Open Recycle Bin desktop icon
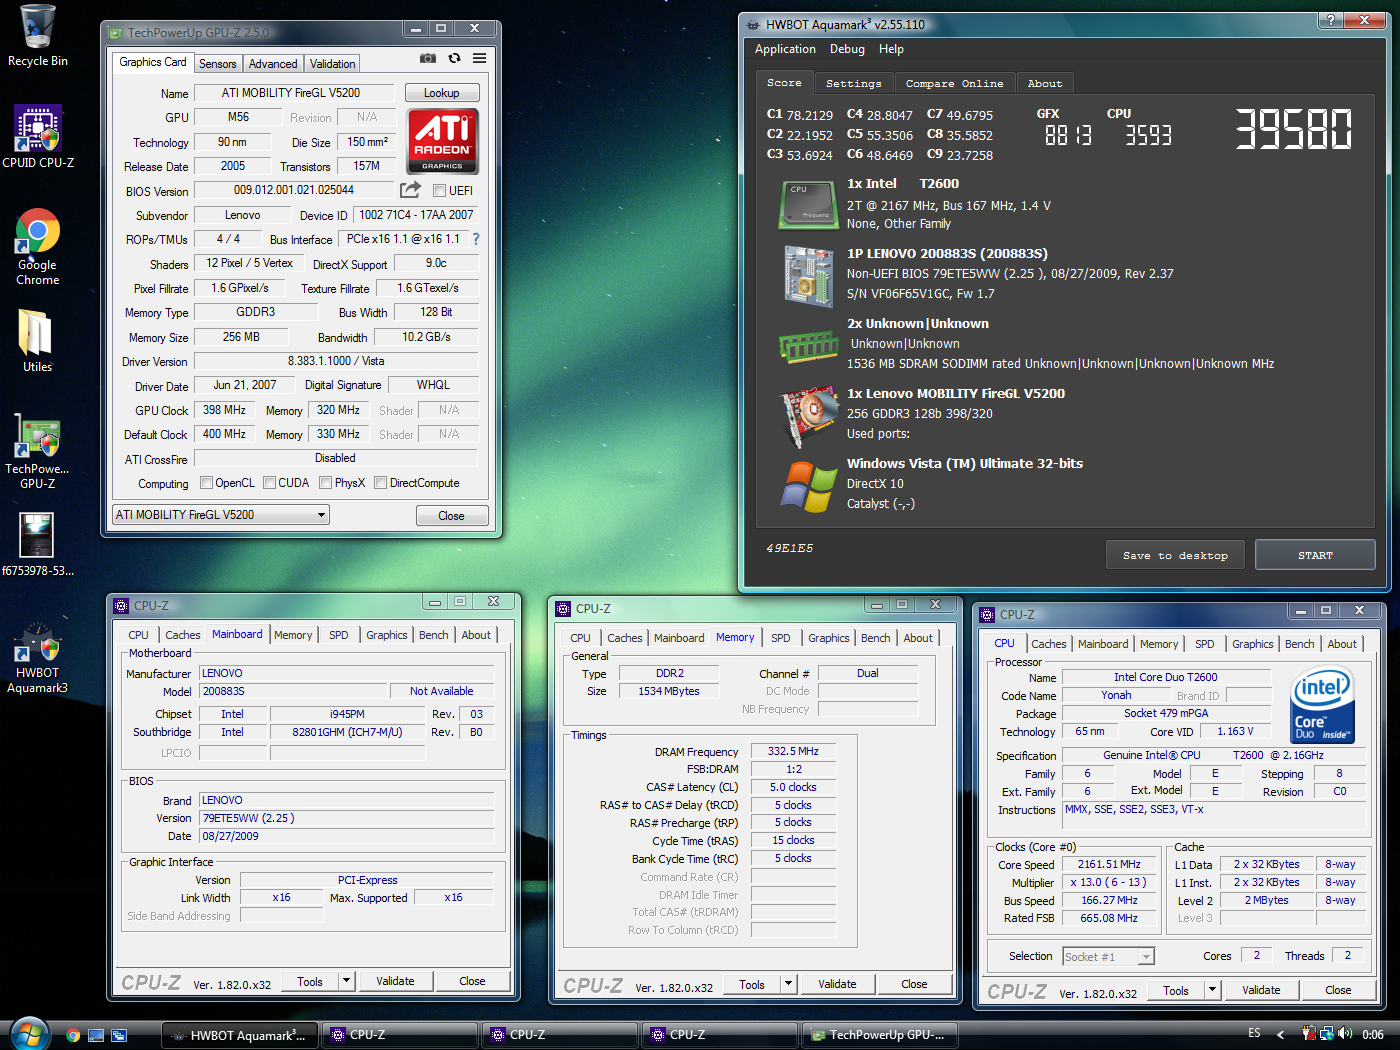Viewport: 1400px width, 1050px height. tap(38, 35)
